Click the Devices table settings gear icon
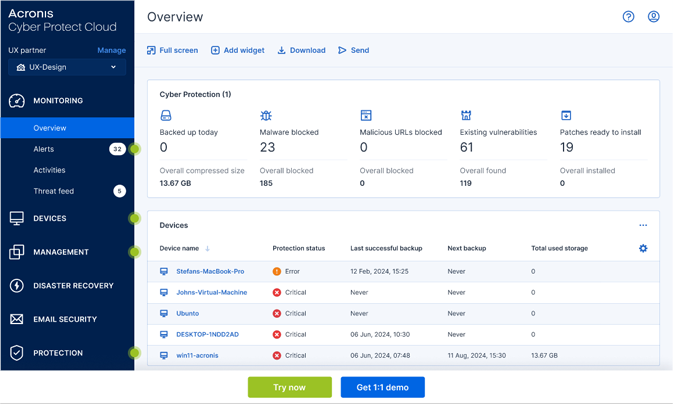The height and width of the screenshot is (404, 673). tap(643, 248)
